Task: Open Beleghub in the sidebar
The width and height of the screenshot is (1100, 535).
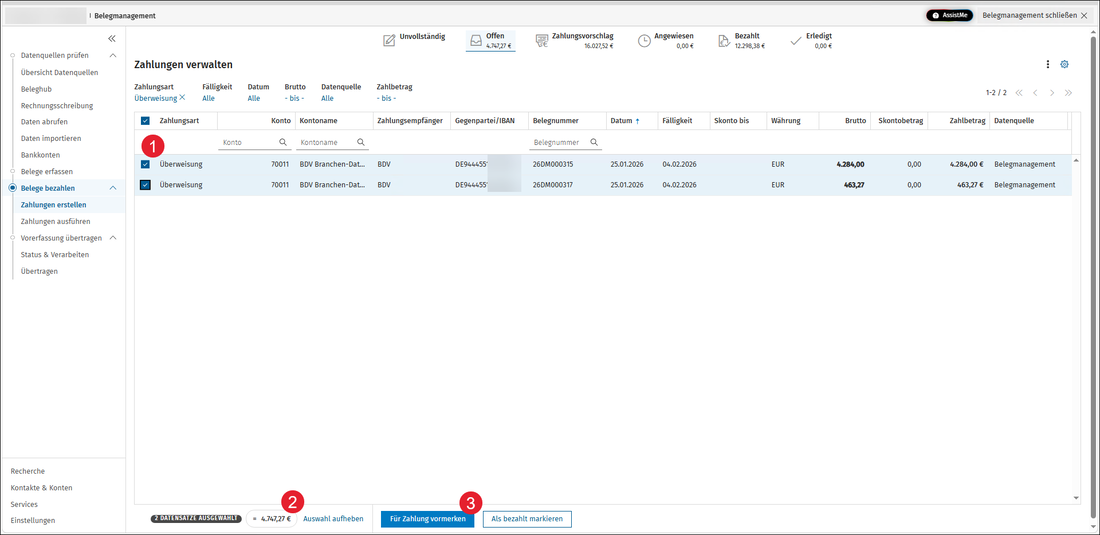Action: click(x=36, y=89)
